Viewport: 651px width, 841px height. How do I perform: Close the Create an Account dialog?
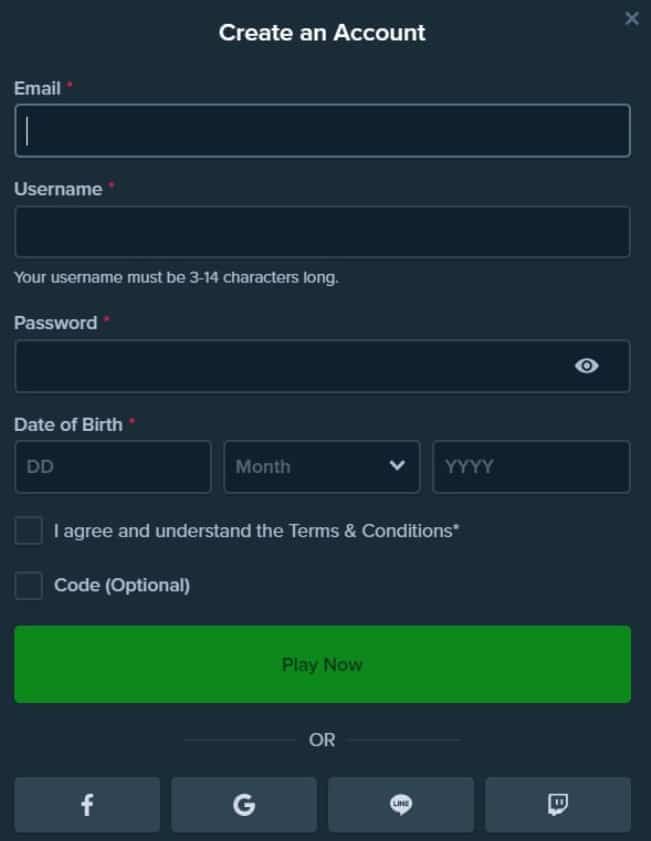click(x=632, y=19)
